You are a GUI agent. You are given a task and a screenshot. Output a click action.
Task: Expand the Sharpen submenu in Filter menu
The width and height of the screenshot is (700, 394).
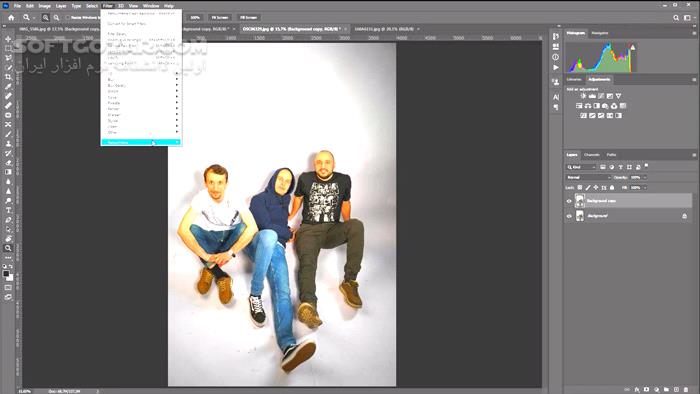tap(141, 115)
